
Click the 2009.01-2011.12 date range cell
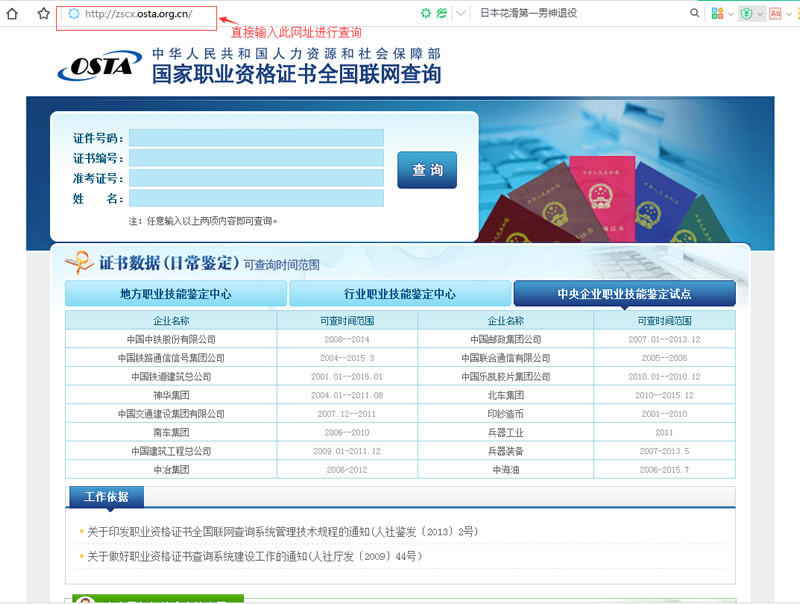coord(347,451)
